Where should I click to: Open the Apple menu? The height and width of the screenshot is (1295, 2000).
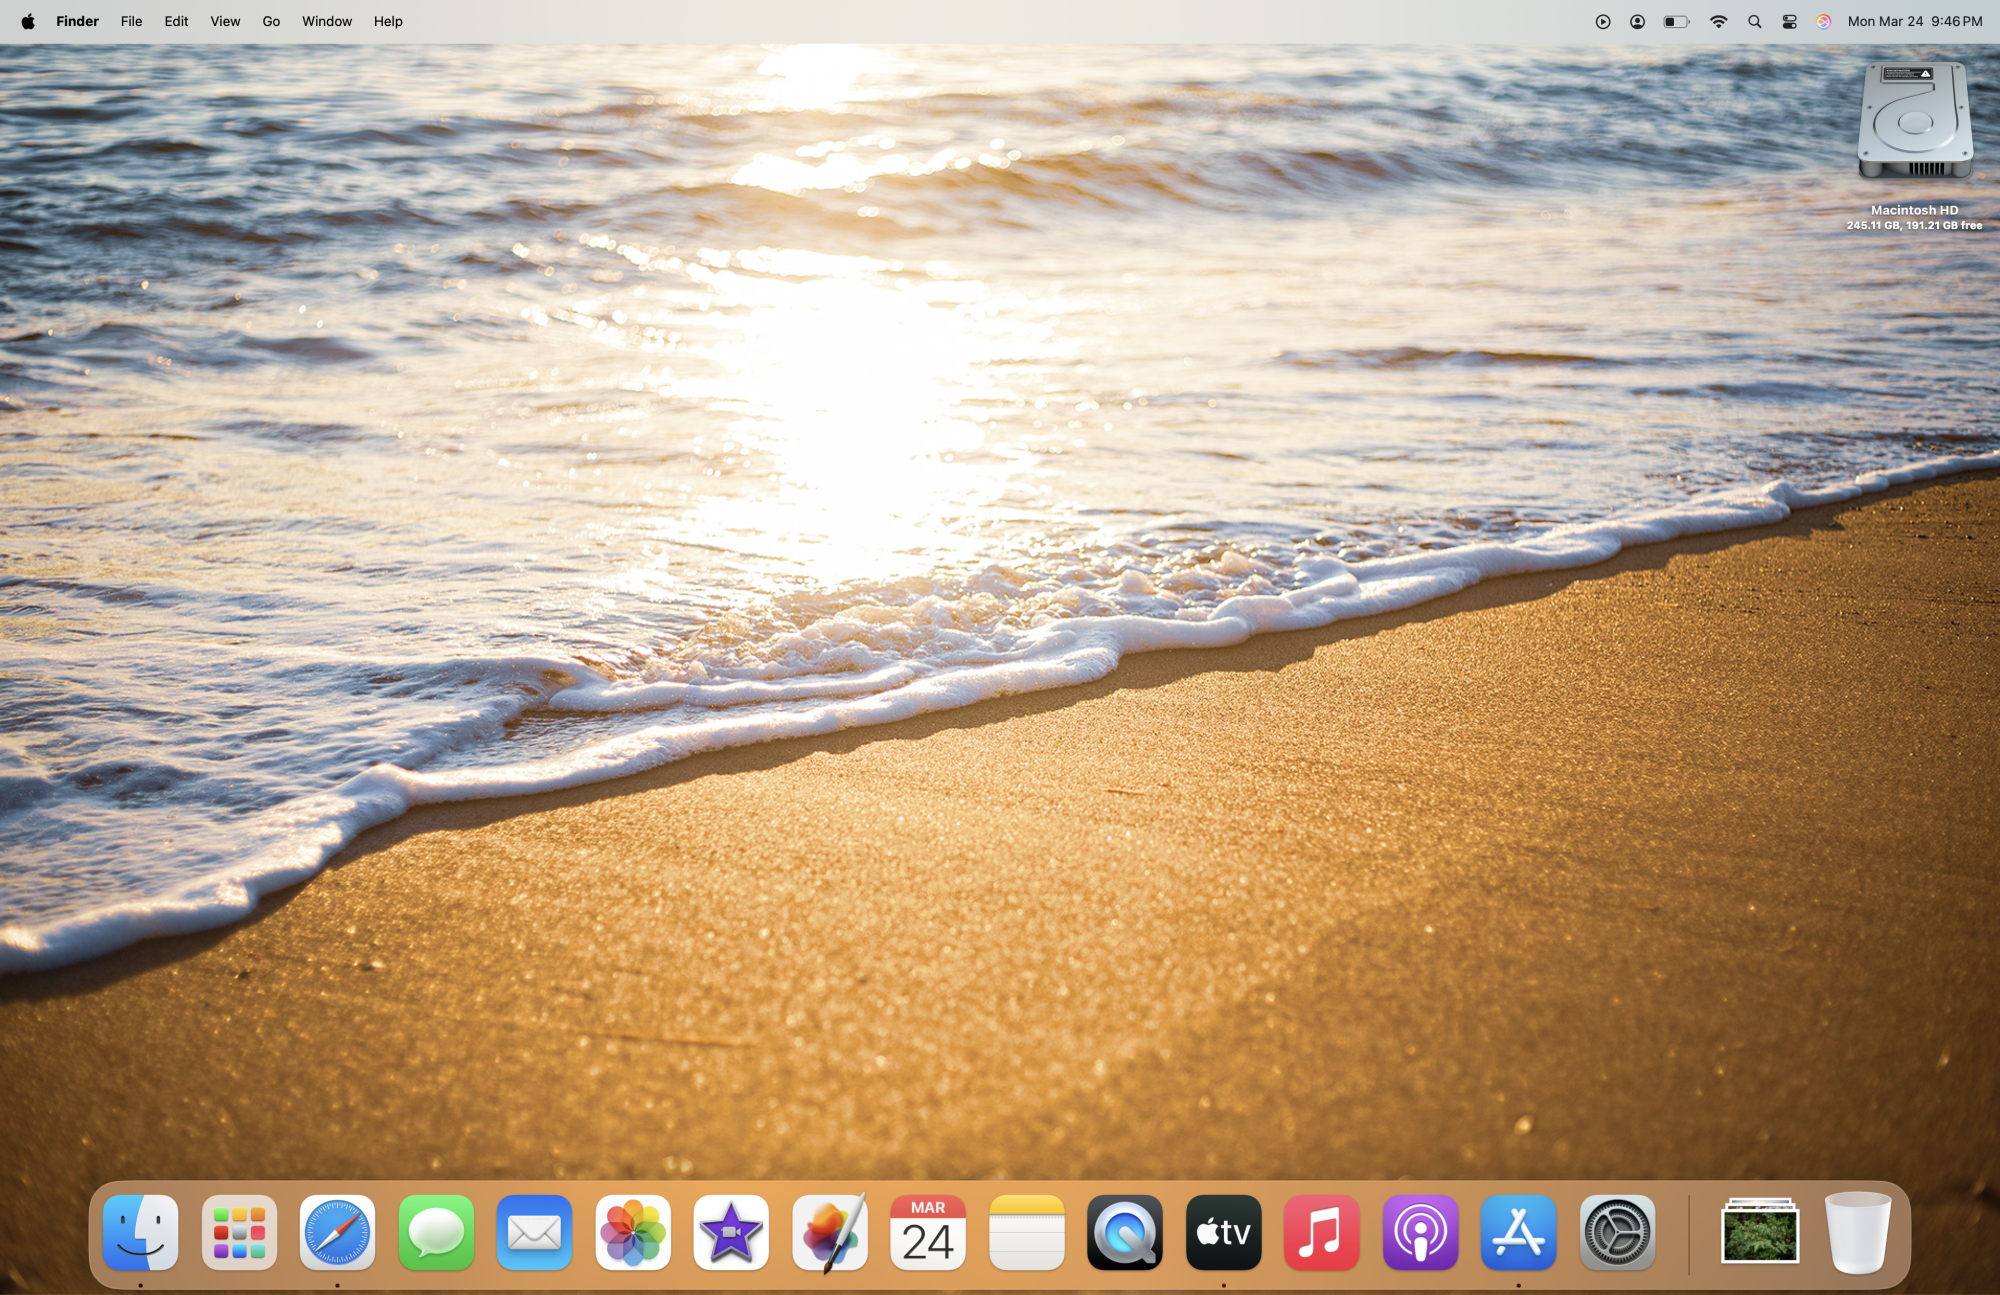pos(28,21)
